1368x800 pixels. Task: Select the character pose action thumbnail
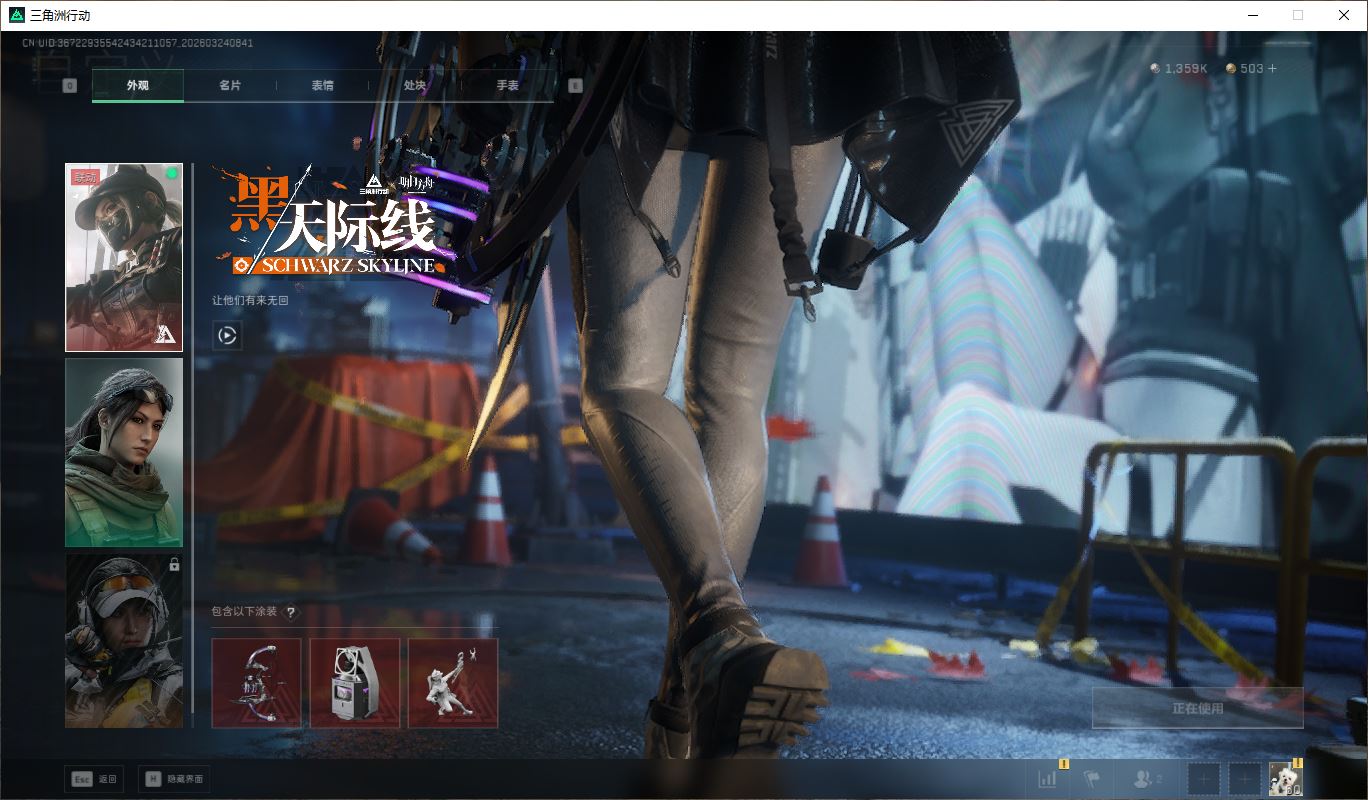coord(452,683)
